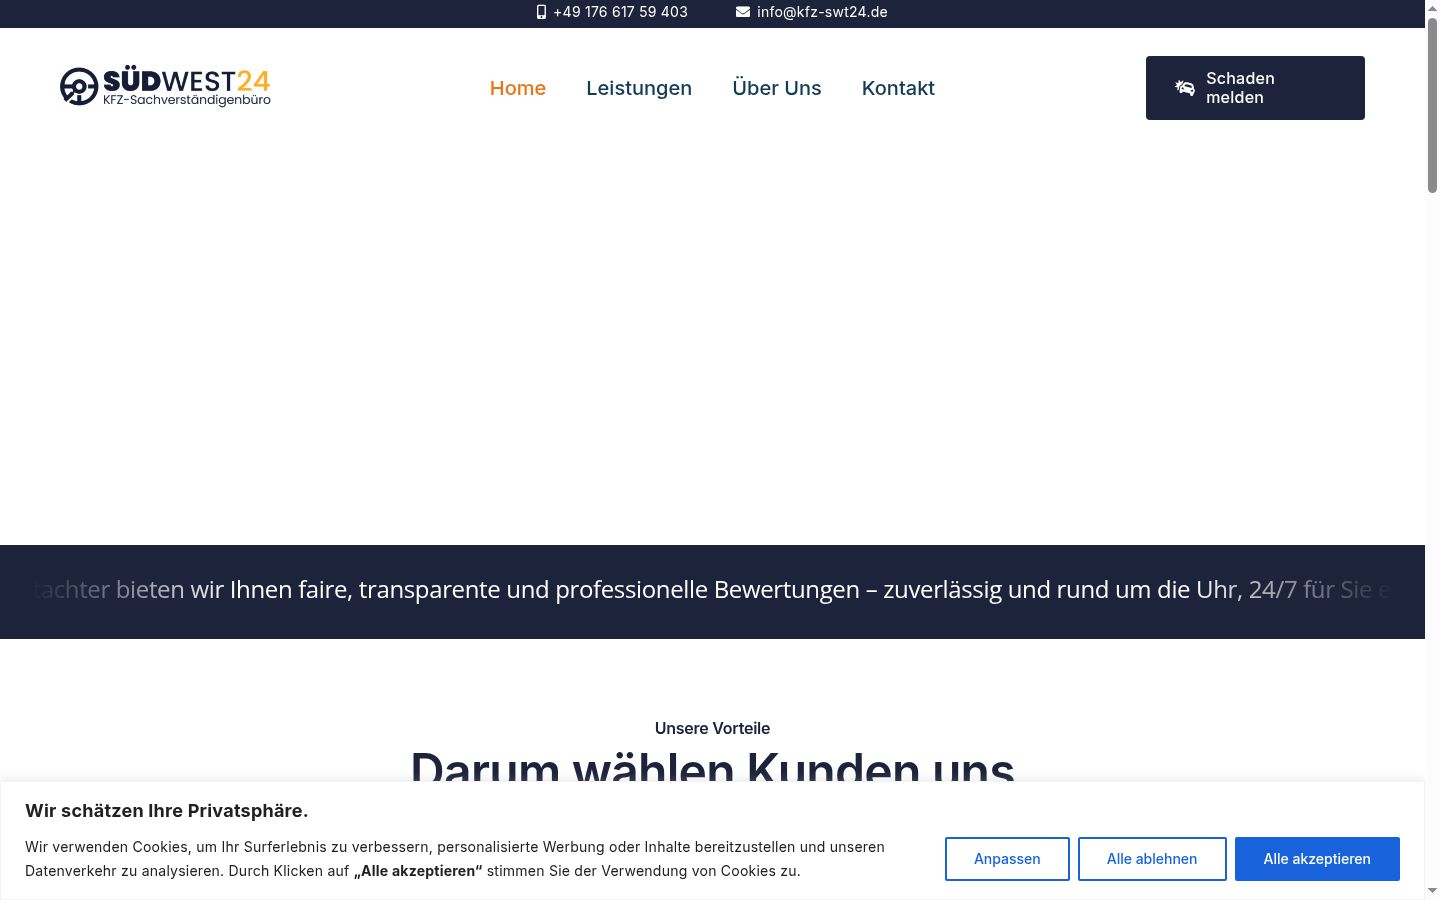Open the Über Uns page

777,88
